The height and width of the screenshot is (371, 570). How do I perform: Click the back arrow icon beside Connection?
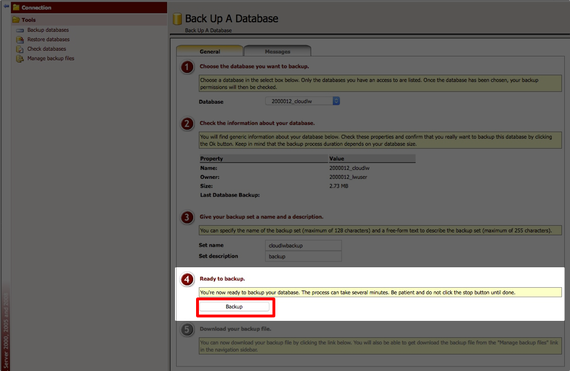tap(6, 6)
